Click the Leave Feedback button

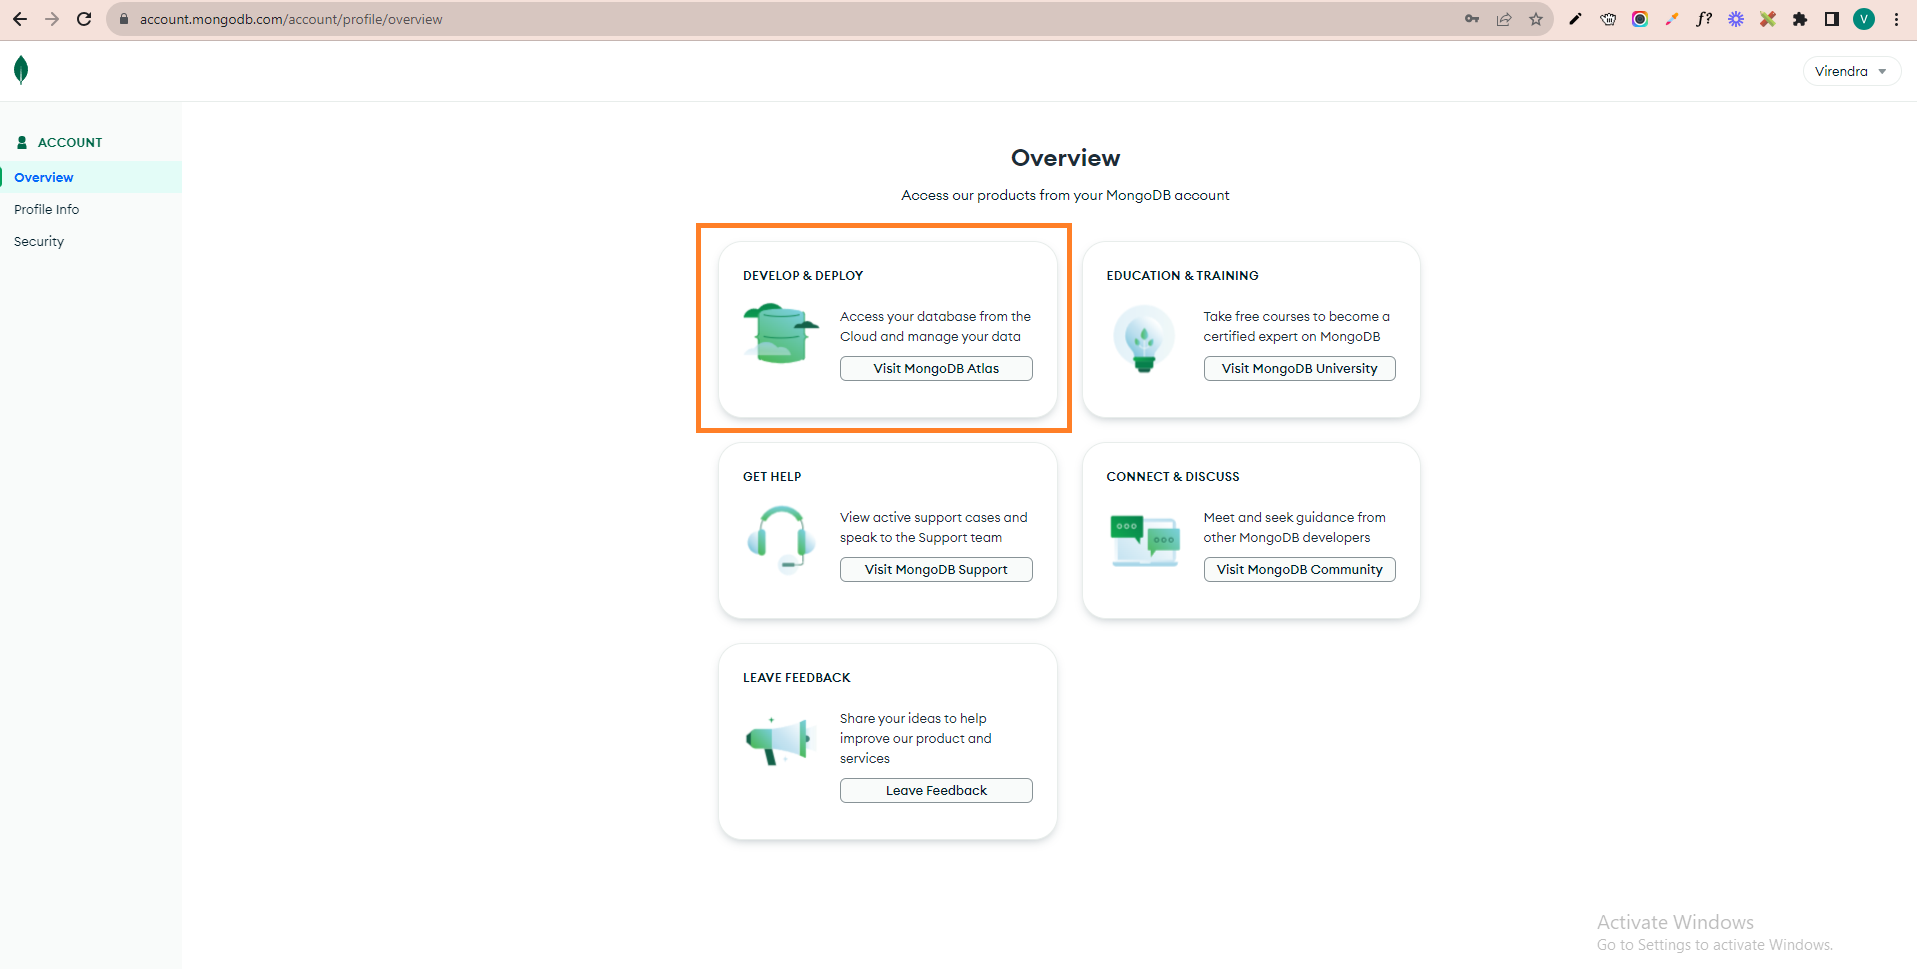936,791
